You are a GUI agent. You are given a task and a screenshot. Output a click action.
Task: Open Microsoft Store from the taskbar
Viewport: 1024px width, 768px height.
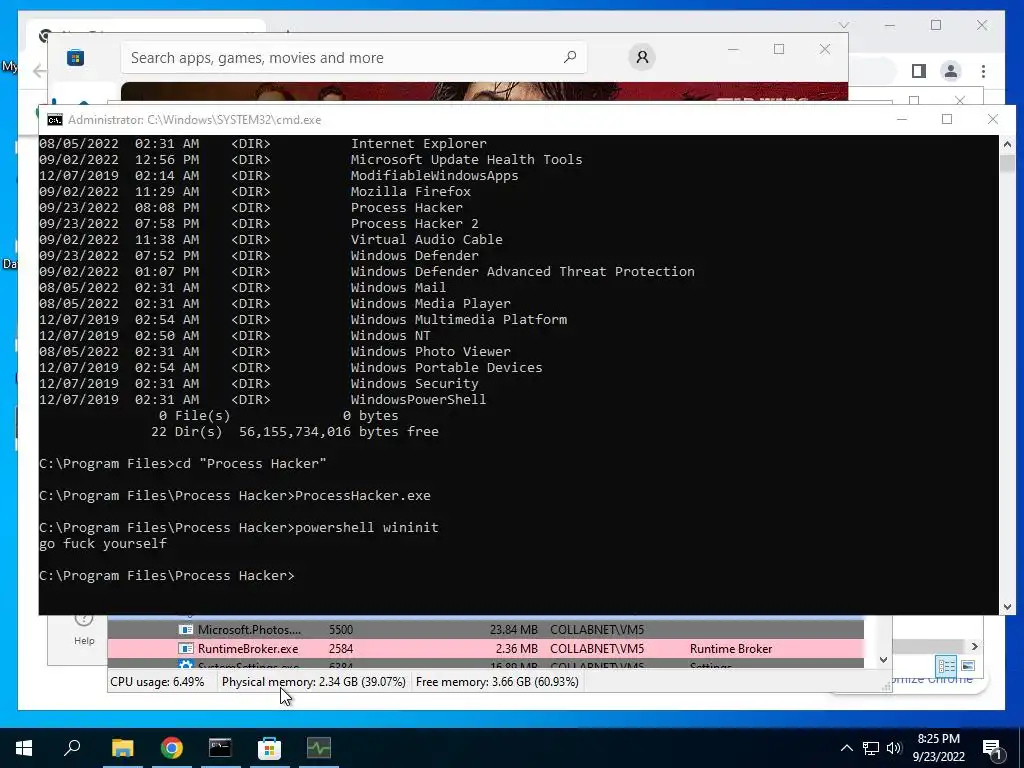coord(269,747)
